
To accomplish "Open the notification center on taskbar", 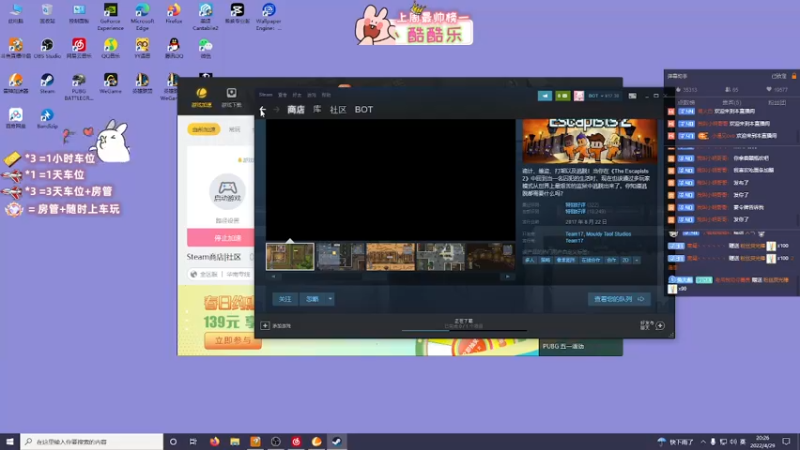I will tap(786, 441).
